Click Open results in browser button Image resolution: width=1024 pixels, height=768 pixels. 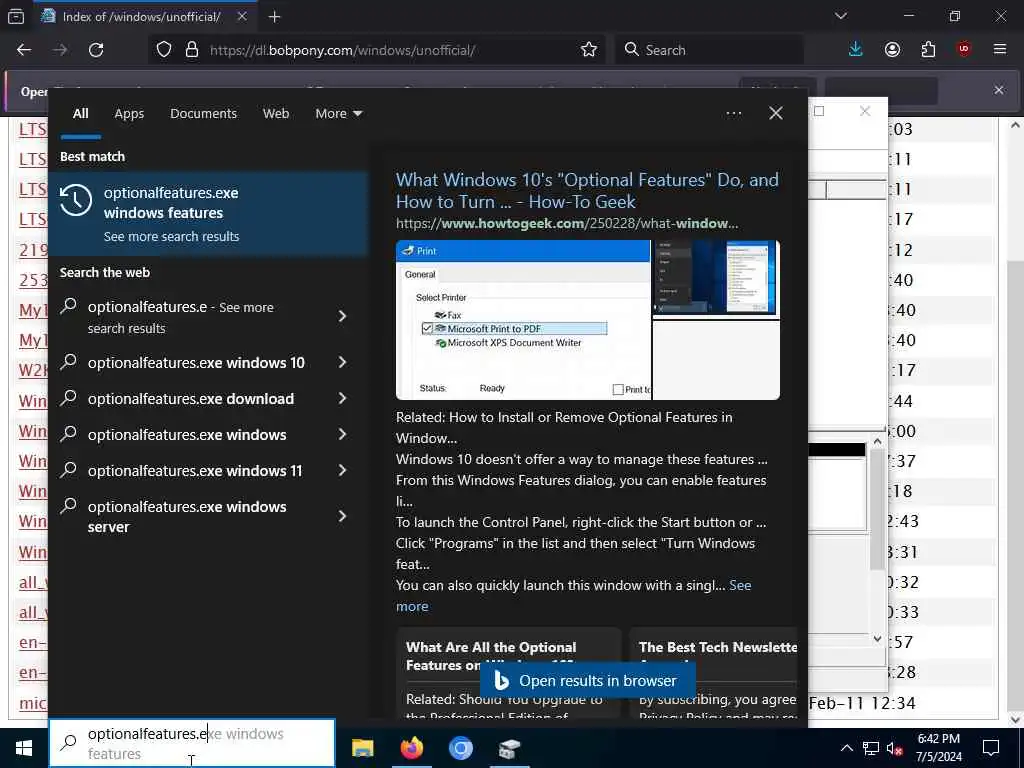pos(587,680)
